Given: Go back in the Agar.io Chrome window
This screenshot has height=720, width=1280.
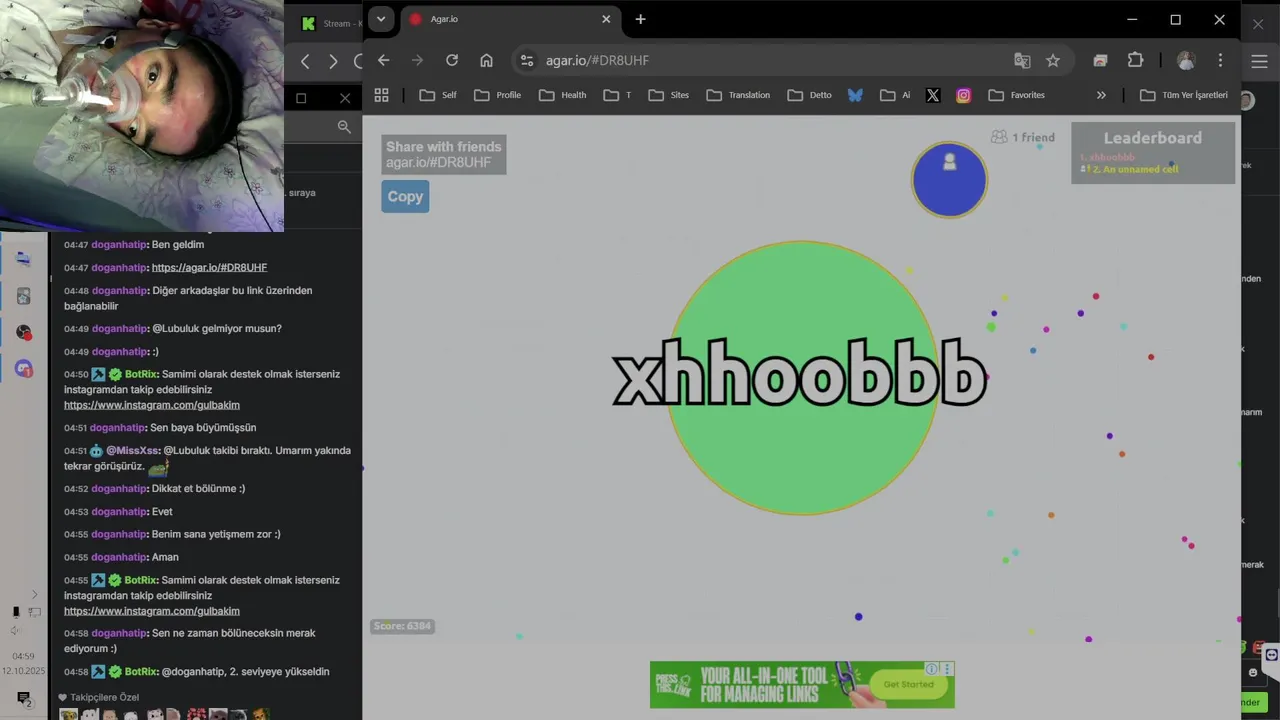Looking at the screenshot, I should pyautogui.click(x=383, y=60).
